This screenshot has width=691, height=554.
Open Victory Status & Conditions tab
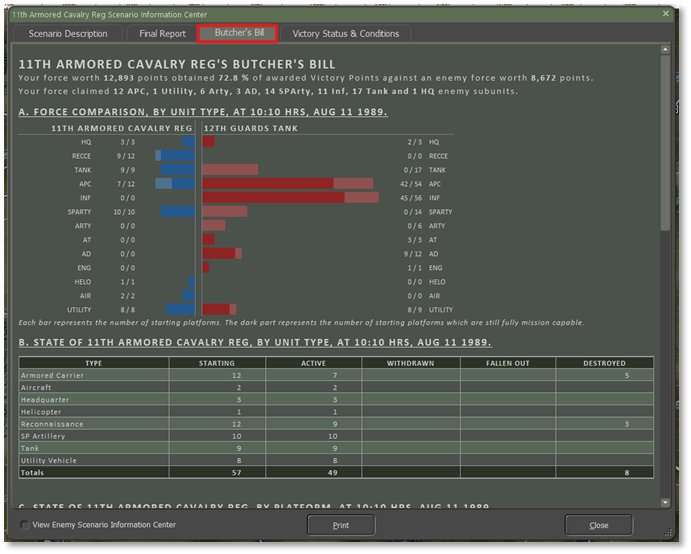point(345,34)
